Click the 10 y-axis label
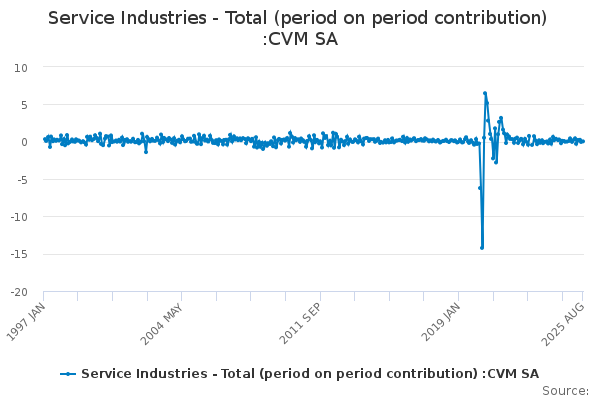The width and height of the screenshot is (600, 400). (21, 68)
